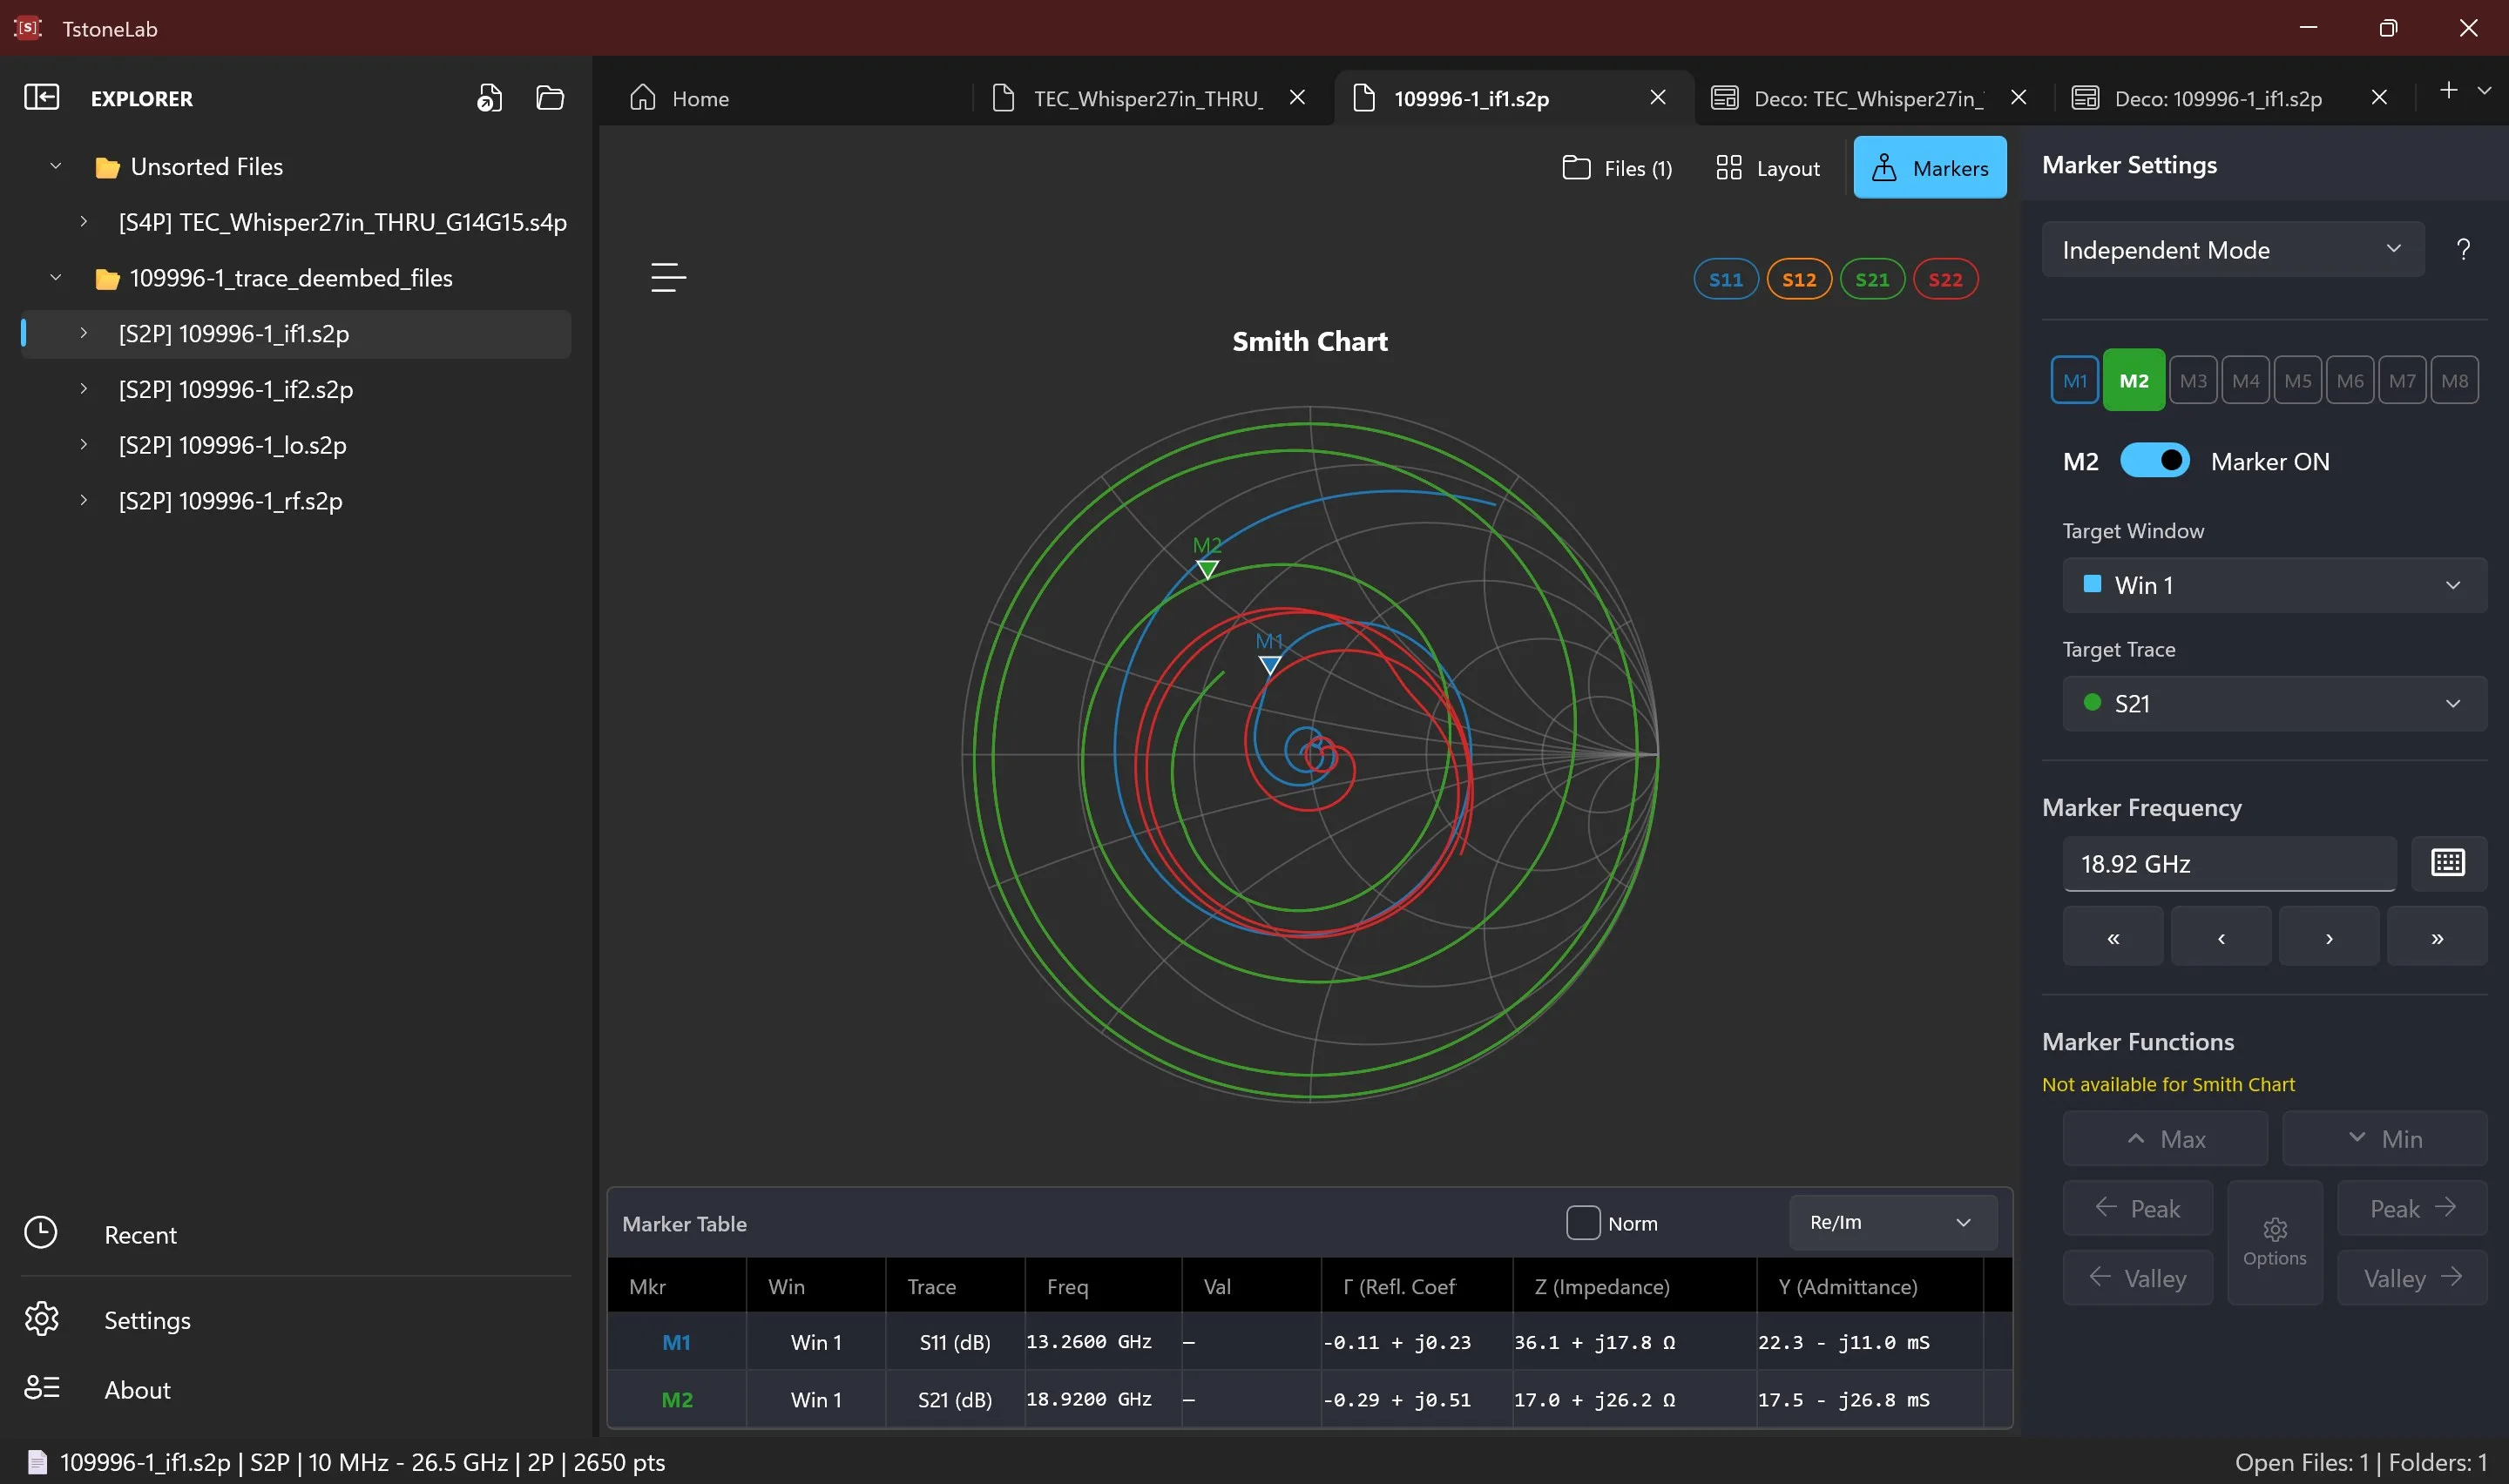Collapse the Explorer sidebar panel icon

coord(41,97)
